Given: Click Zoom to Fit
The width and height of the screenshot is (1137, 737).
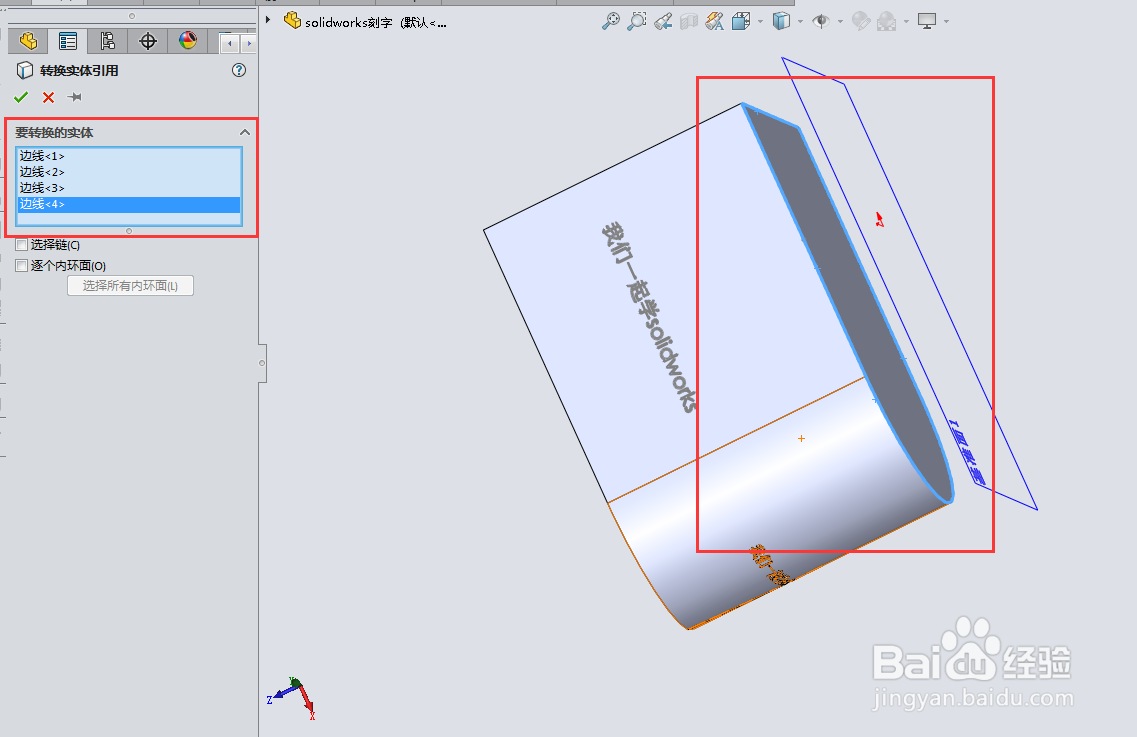Looking at the screenshot, I should [x=611, y=21].
